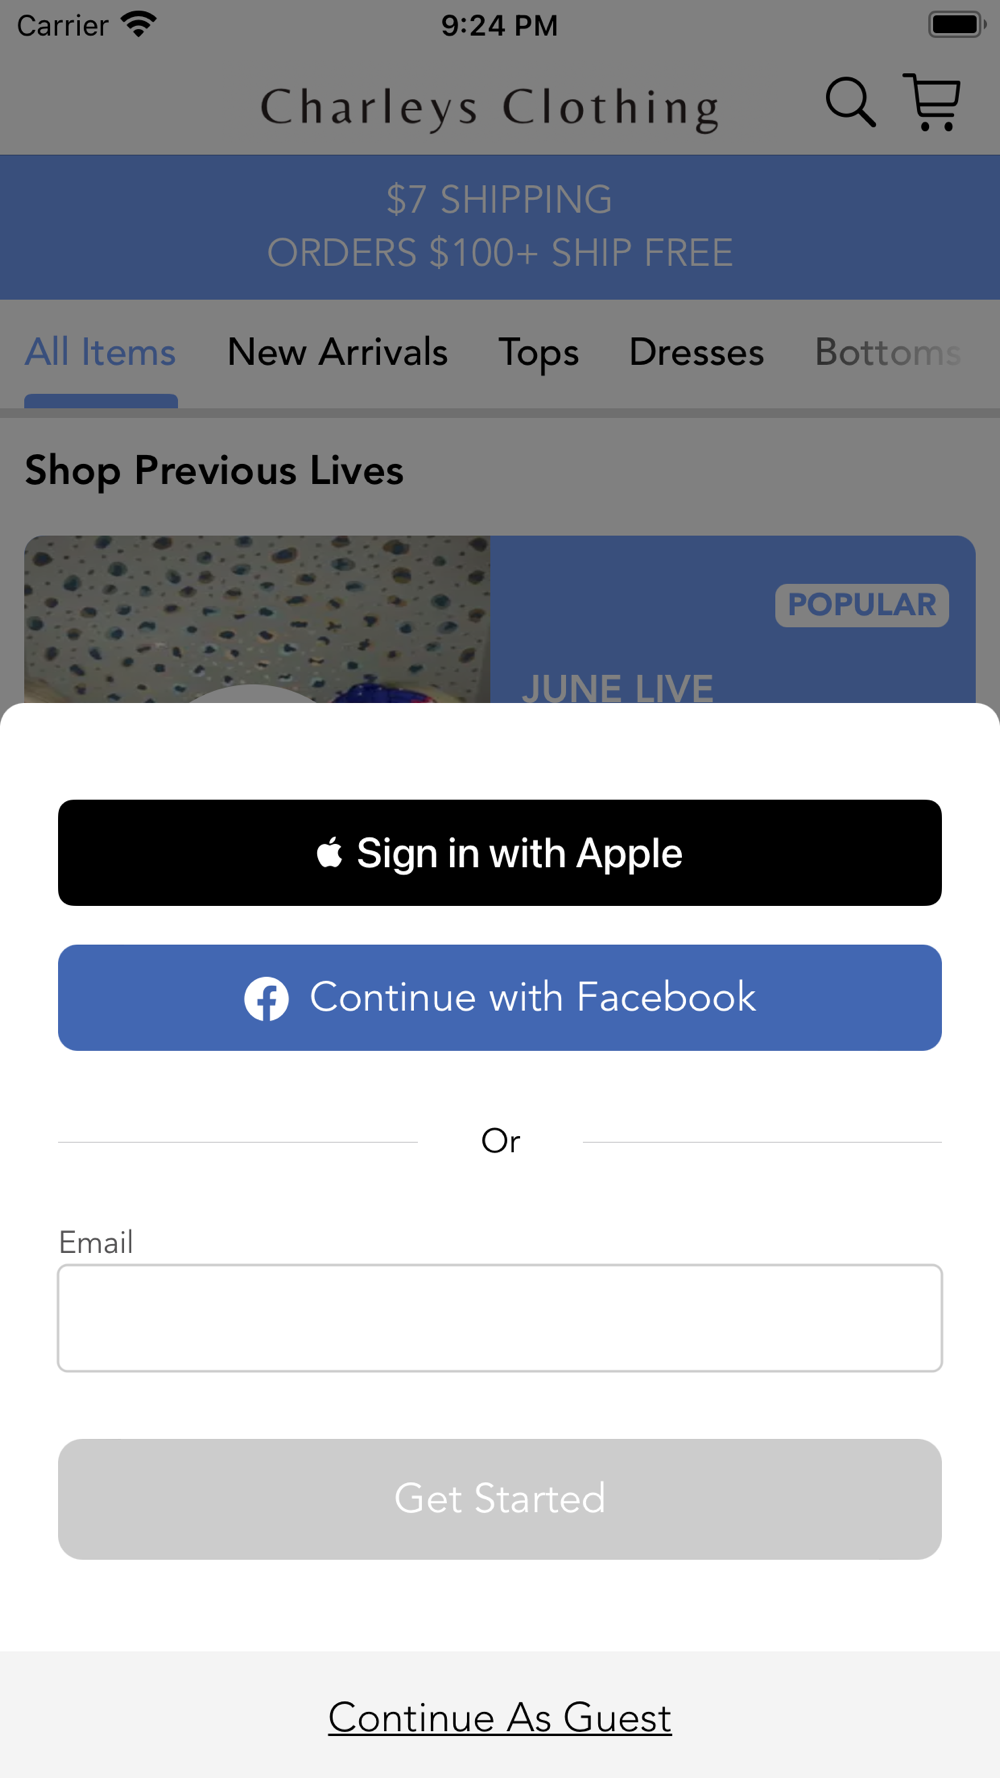Switch to the New Arrivals tab
The image size is (1000, 1778).
(x=338, y=352)
